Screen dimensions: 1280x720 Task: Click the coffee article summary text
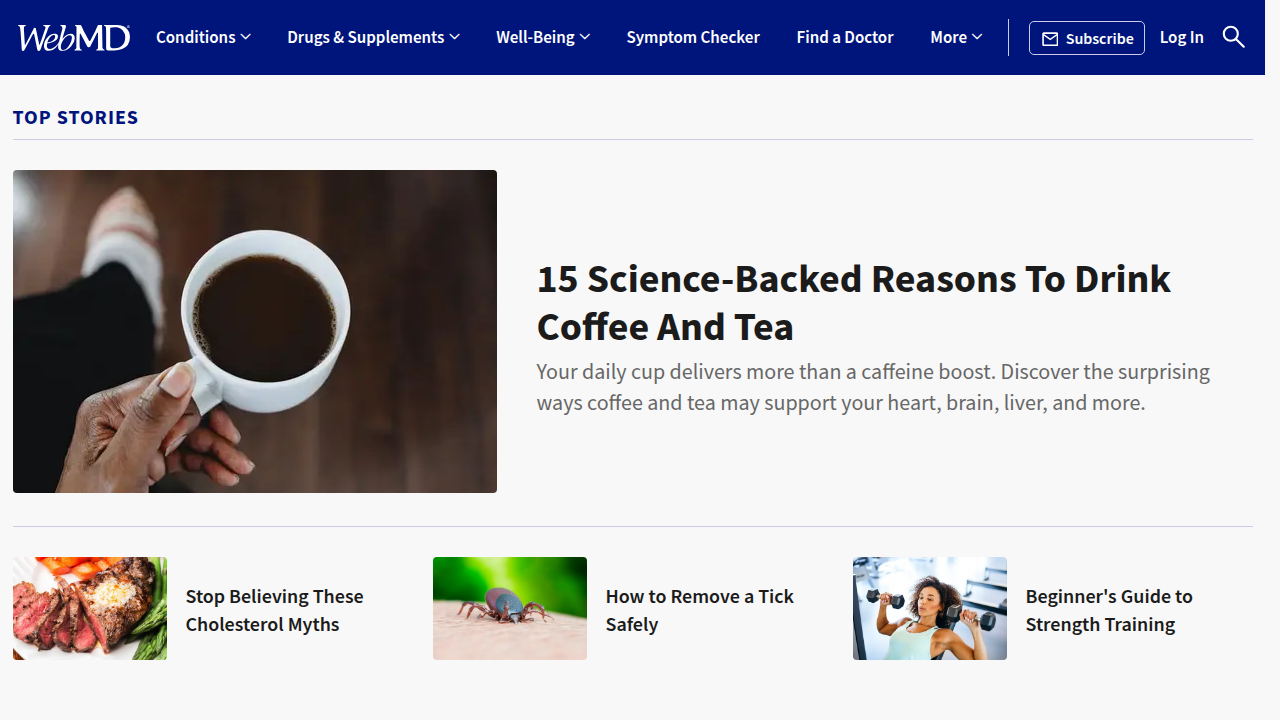(x=873, y=387)
